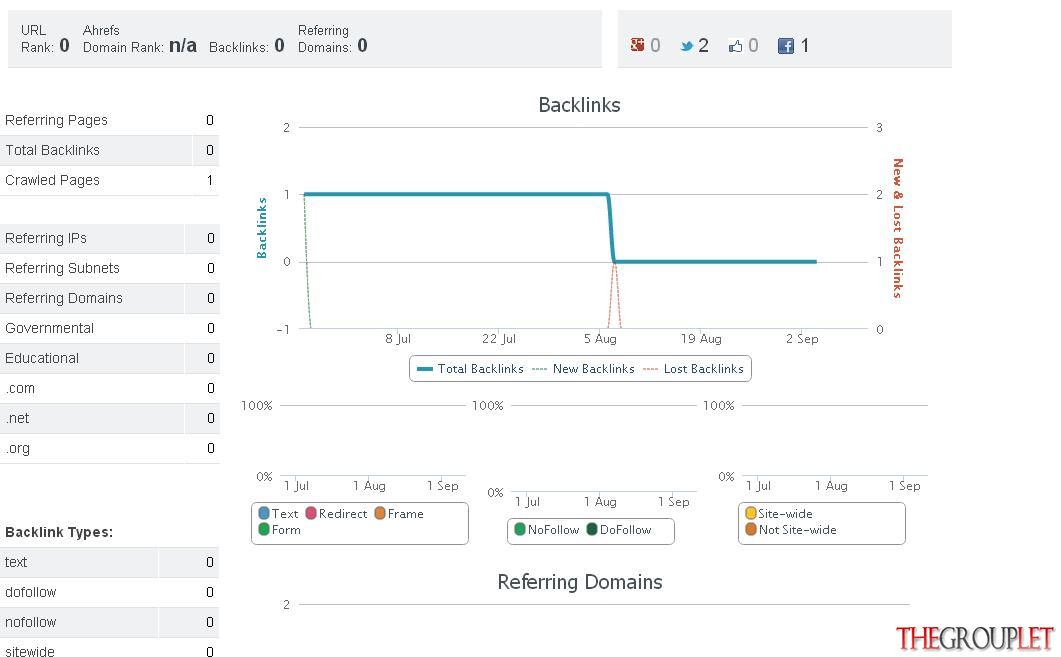Select the text row under Backlink Types
Viewport: 1061px width, 657px height.
(x=110, y=562)
